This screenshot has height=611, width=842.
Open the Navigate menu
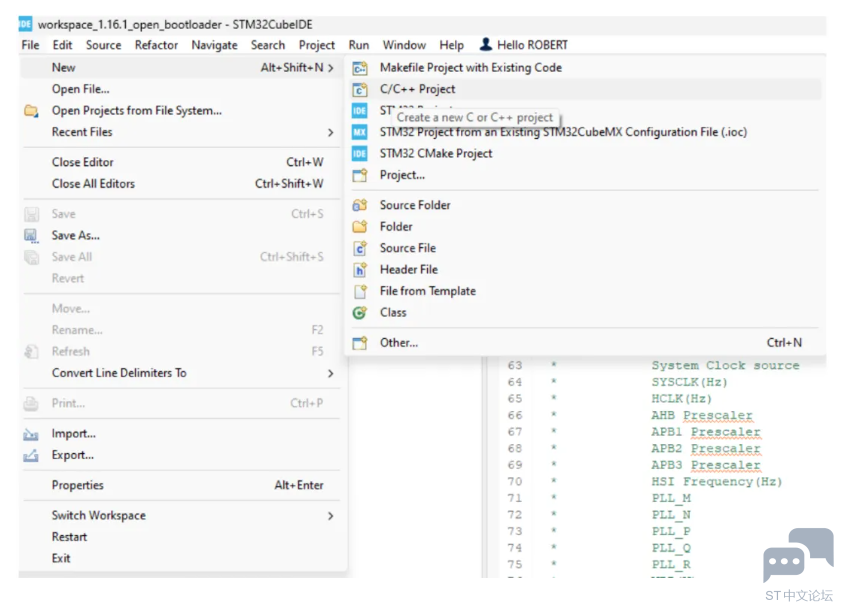pos(214,45)
